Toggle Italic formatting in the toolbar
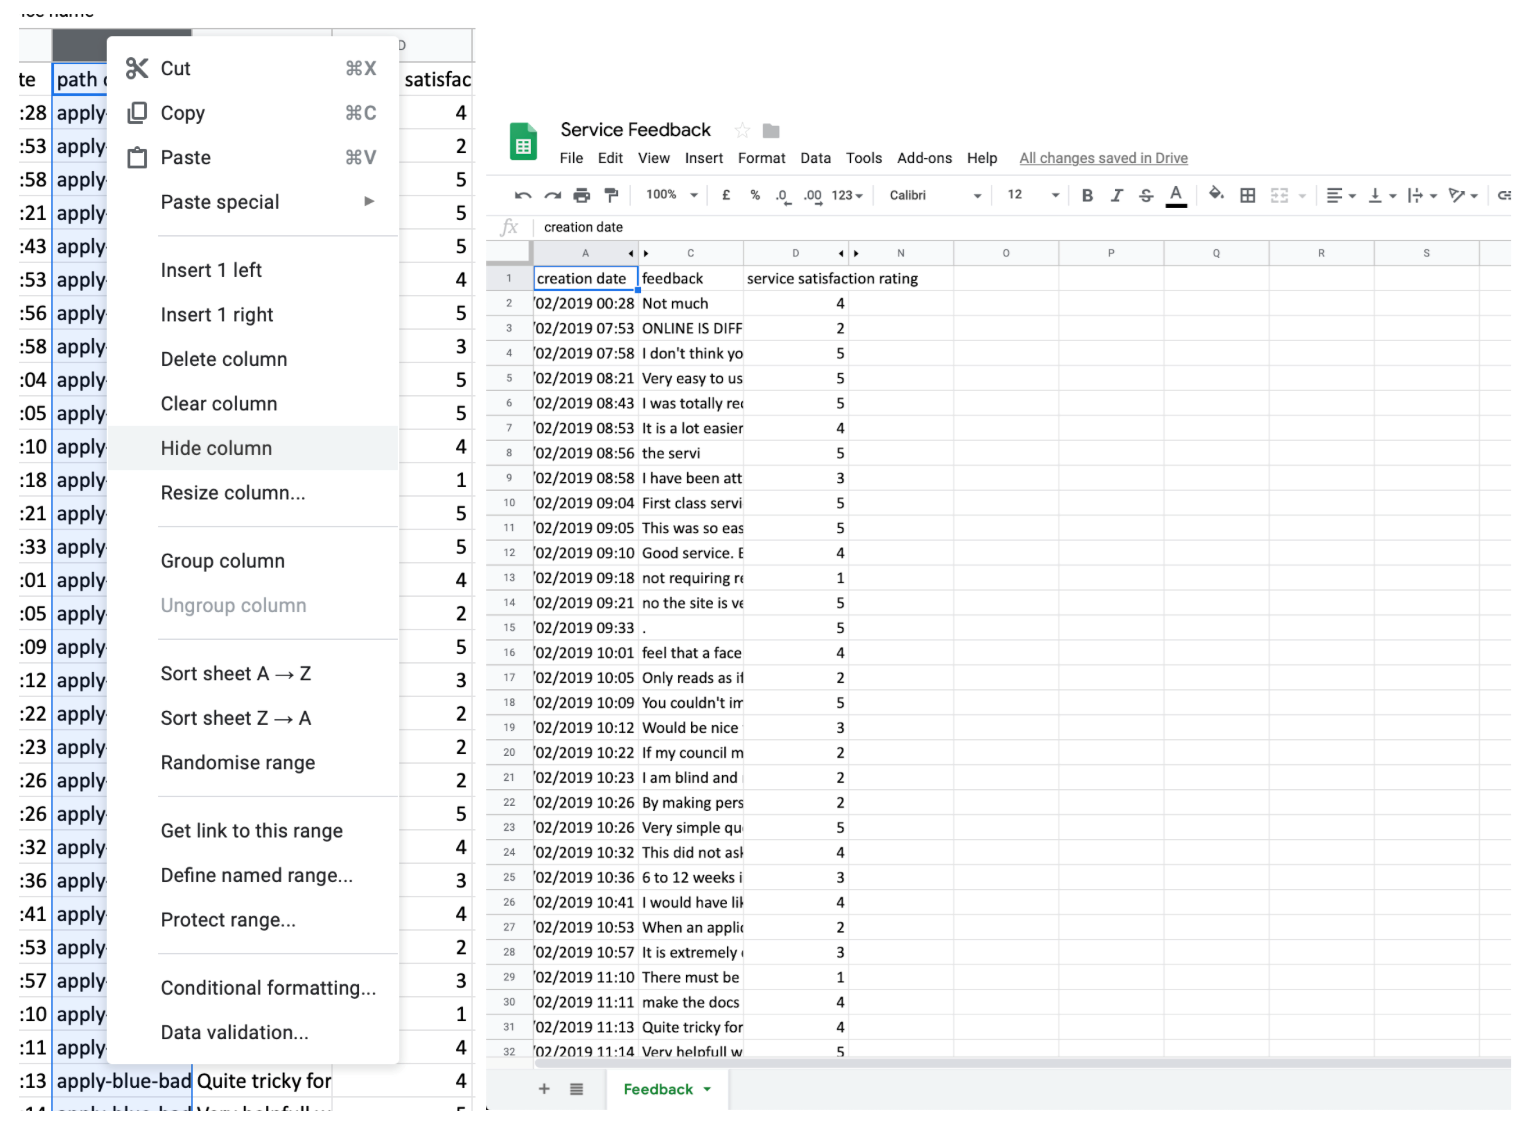Image resolution: width=1524 pixels, height=1126 pixels. 1116,196
